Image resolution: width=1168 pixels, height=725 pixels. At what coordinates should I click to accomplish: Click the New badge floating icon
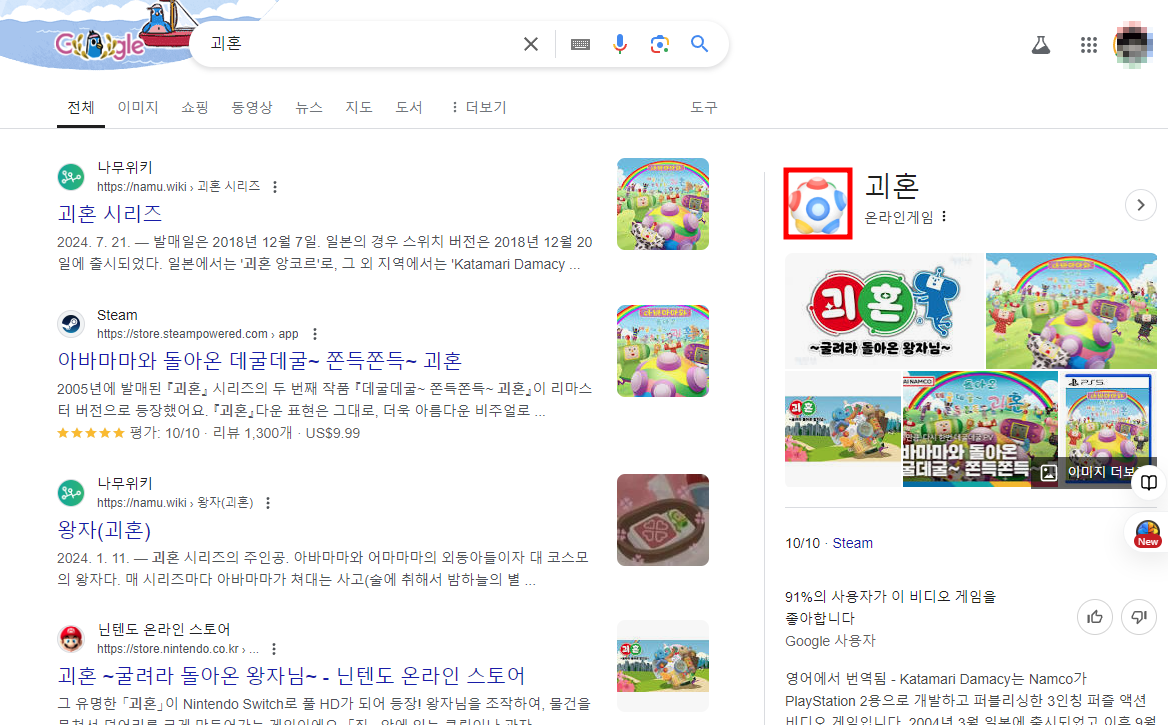click(x=1147, y=533)
